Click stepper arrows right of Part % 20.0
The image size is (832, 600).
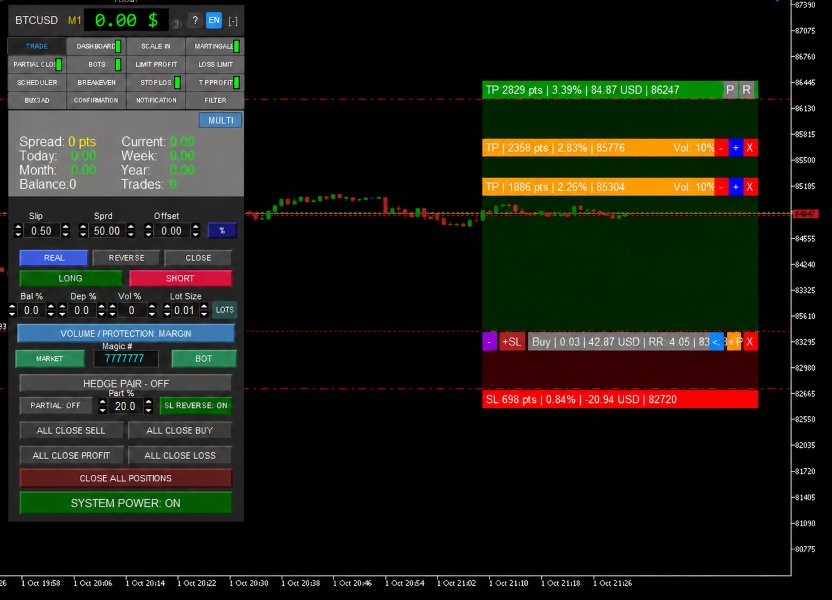[149, 406]
